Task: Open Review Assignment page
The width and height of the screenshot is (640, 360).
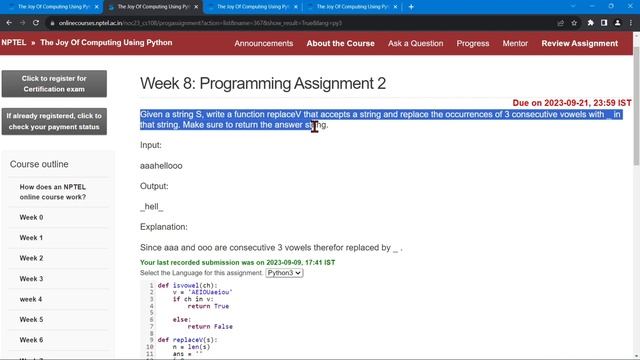Action: point(580,43)
